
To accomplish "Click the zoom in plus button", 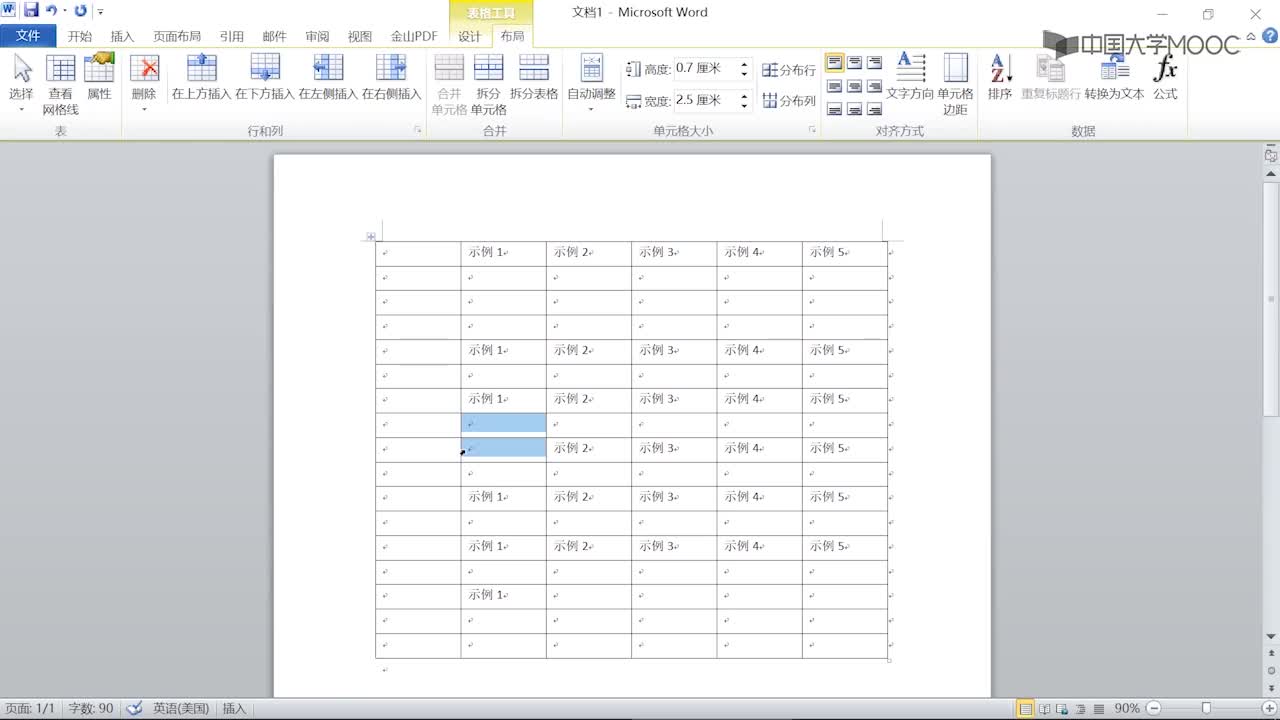I will pos(1269,708).
